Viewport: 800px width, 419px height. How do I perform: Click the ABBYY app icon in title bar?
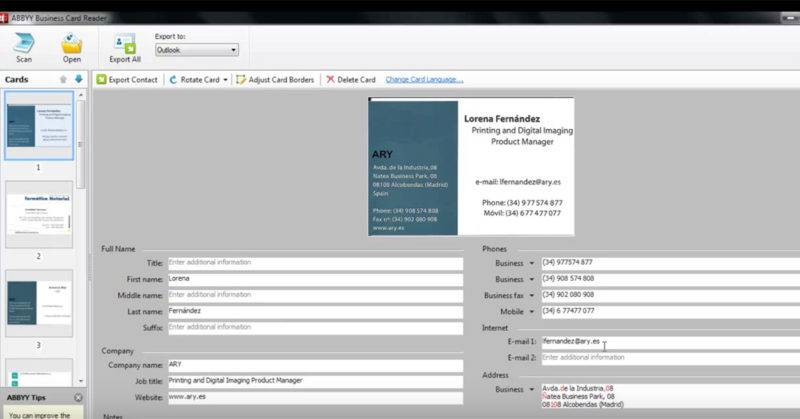coord(4,18)
